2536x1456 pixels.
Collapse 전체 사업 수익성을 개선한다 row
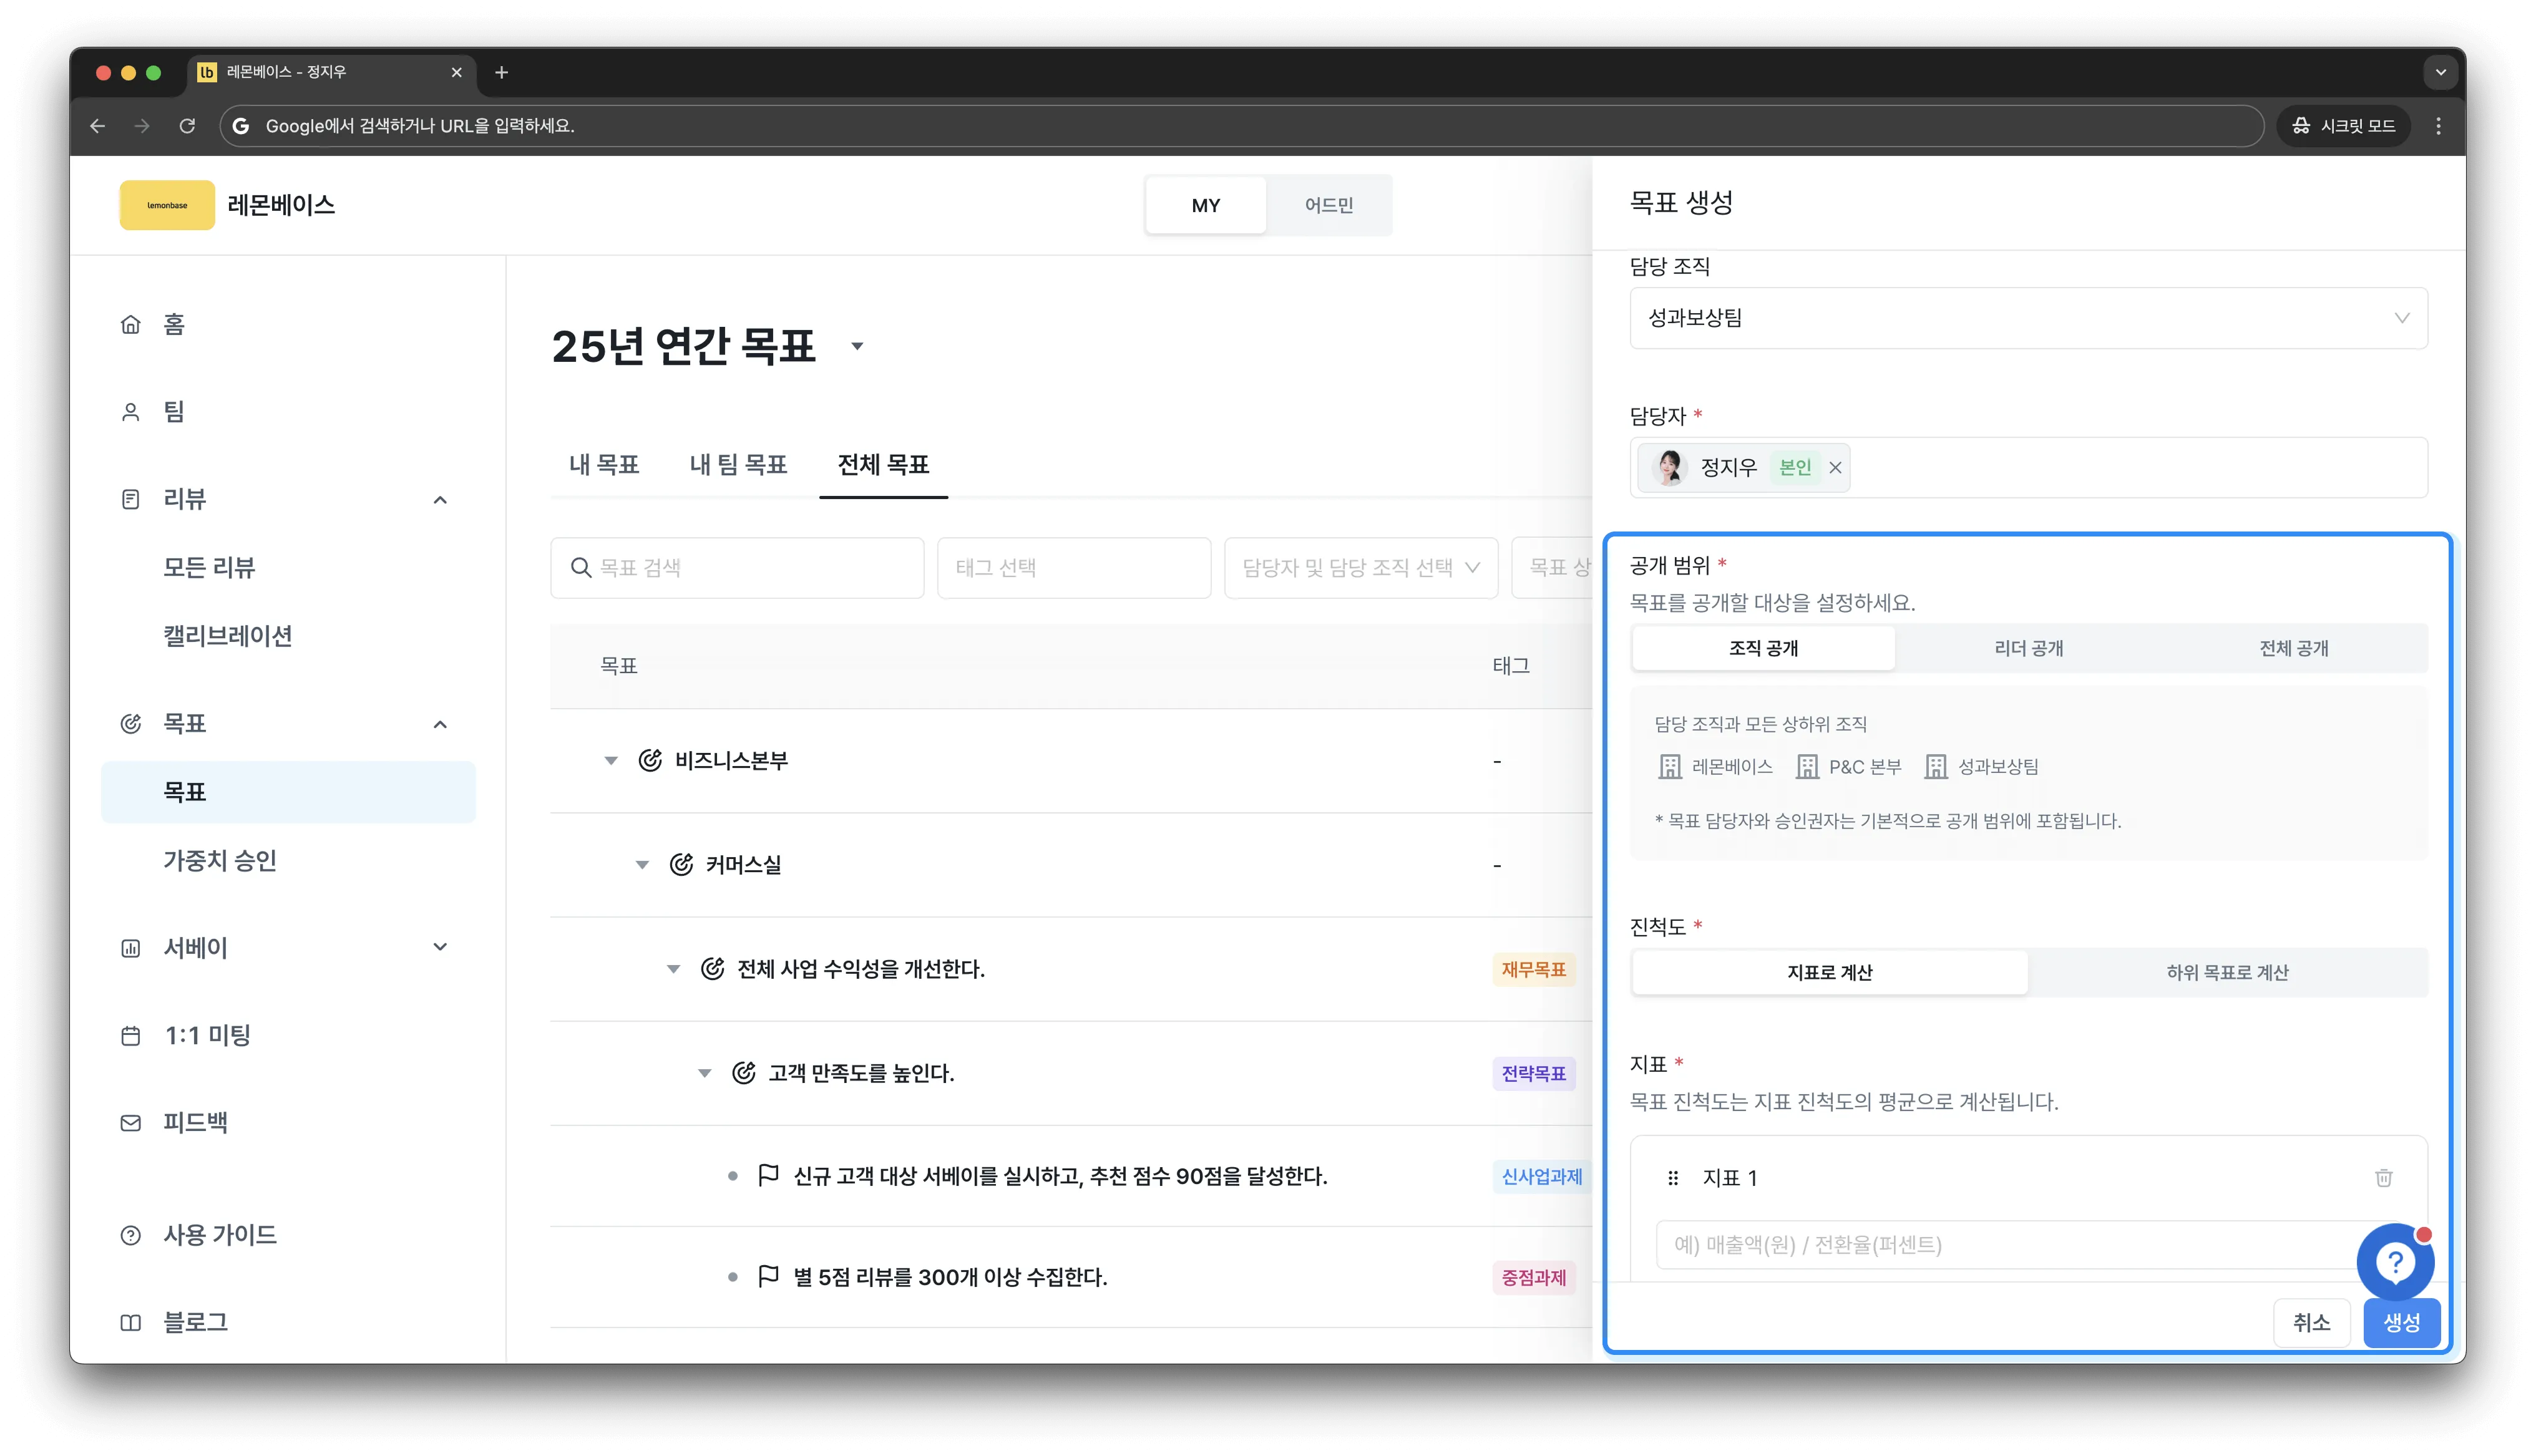[673, 969]
